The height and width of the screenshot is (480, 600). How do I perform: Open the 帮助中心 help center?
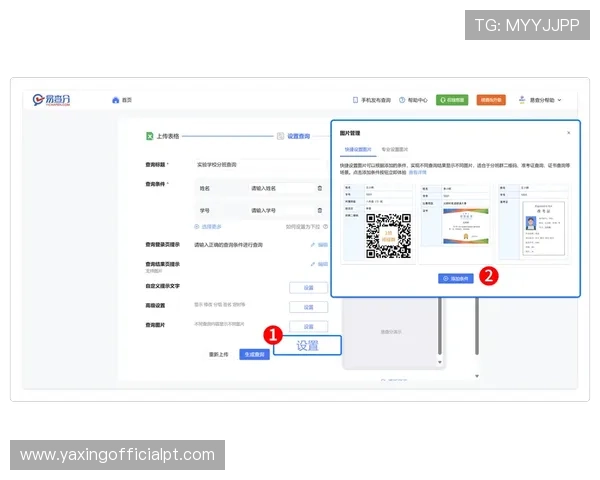pyautogui.click(x=413, y=100)
